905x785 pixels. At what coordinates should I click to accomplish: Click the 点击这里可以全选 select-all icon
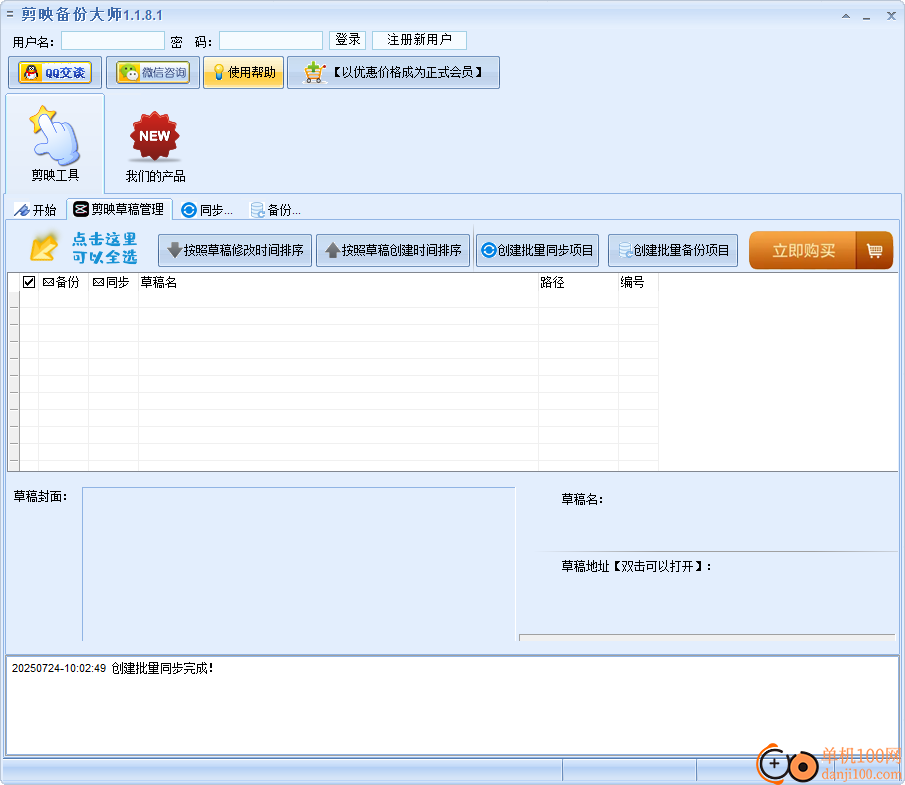tap(44, 248)
